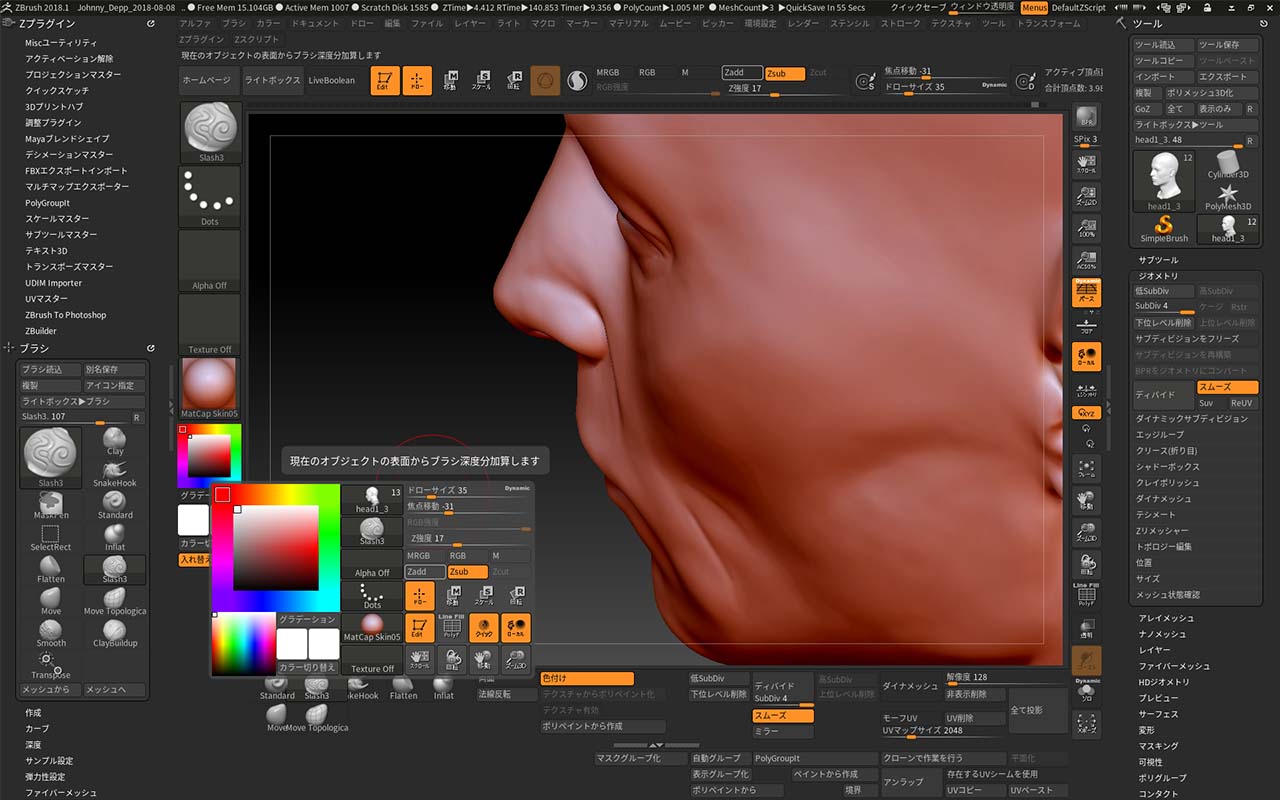Open the Dots stroke picker in left shelf
1280x800 pixels.
(210, 197)
